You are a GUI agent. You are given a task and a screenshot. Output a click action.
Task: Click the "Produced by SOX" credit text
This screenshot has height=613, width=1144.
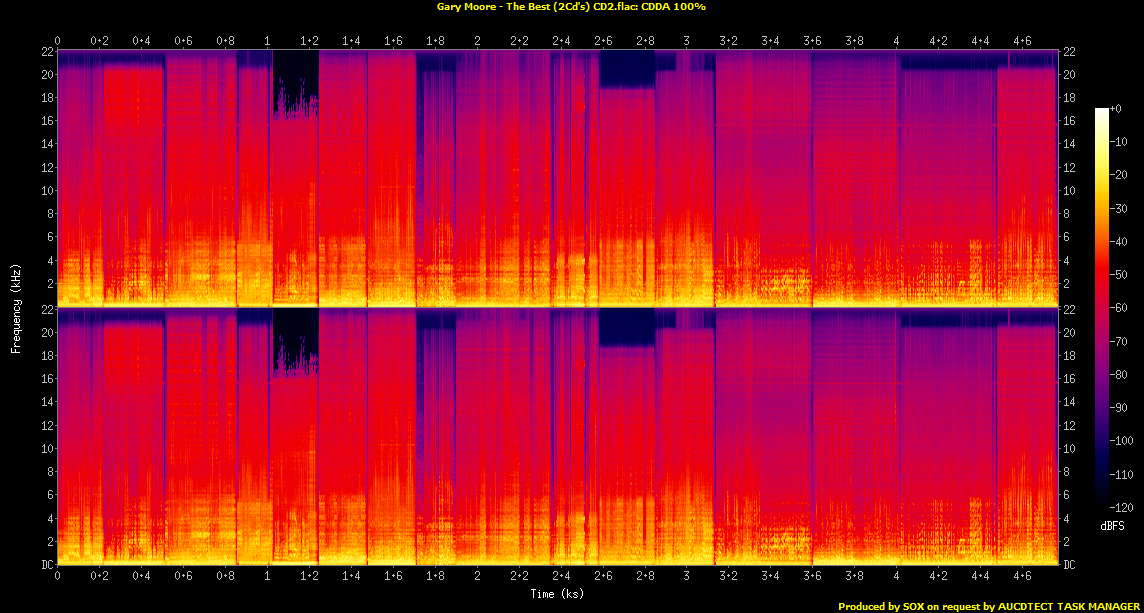[x=989, y=606]
